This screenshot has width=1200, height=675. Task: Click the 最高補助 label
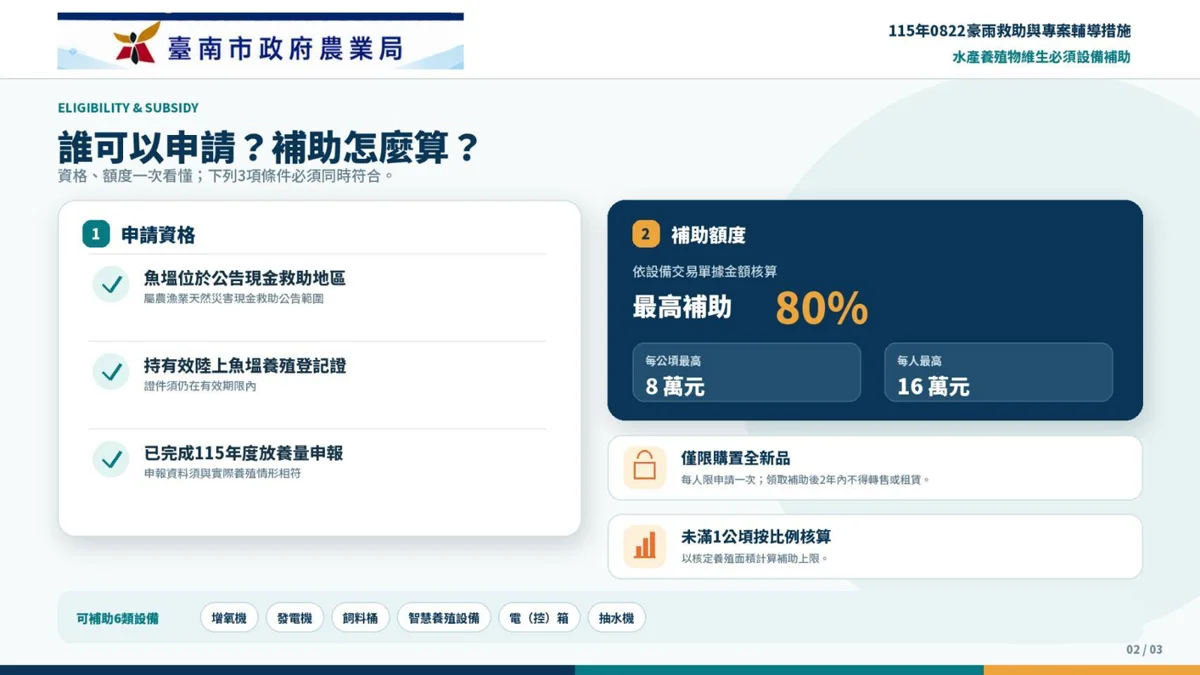682,308
